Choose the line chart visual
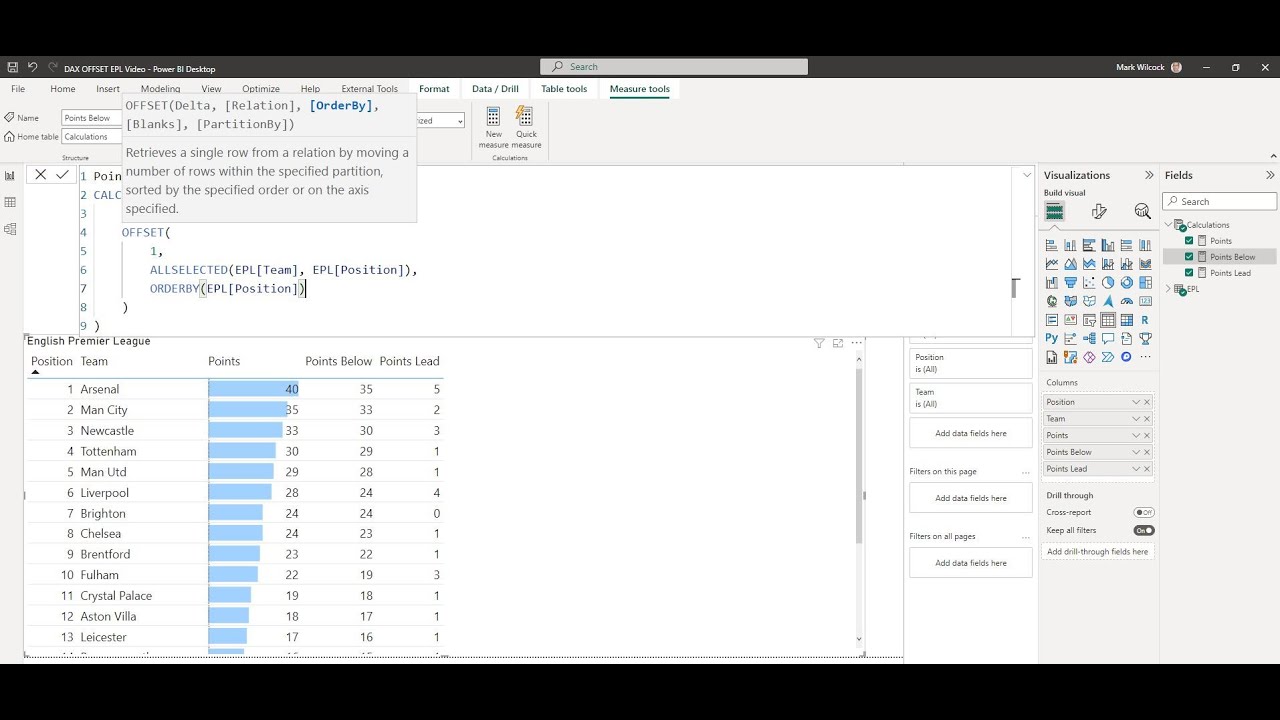 pyautogui.click(x=1052, y=264)
